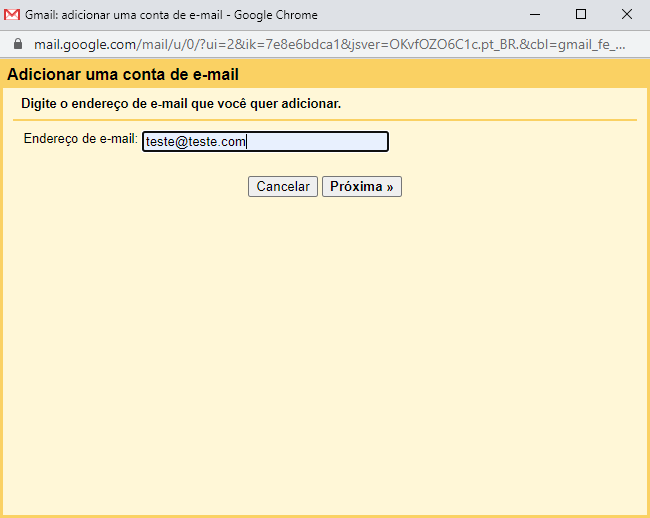This screenshot has height=518, width=650.
Task: Click the "Digite o endereço de e-mail" instruction text
Action: [181, 104]
